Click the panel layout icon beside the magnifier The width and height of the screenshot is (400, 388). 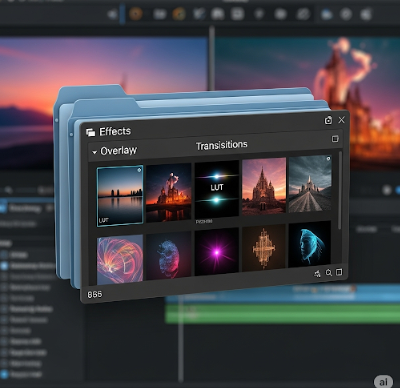point(339,272)
